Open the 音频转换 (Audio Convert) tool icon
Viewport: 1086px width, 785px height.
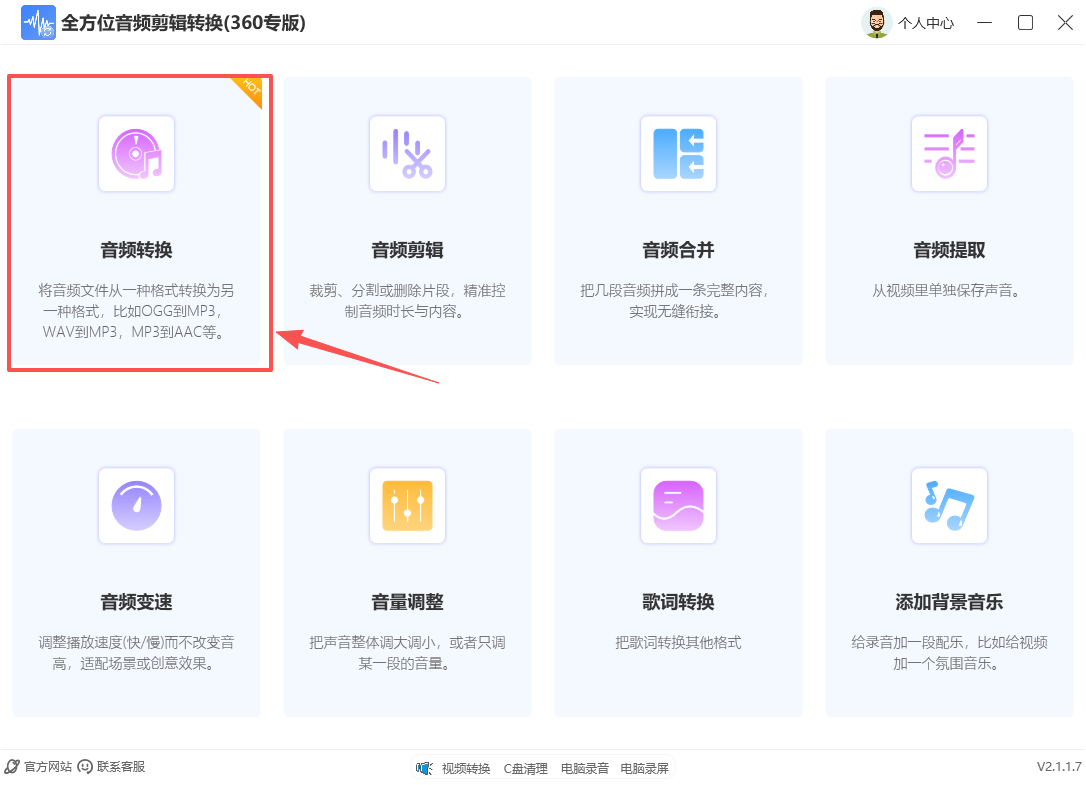point(136,153)
